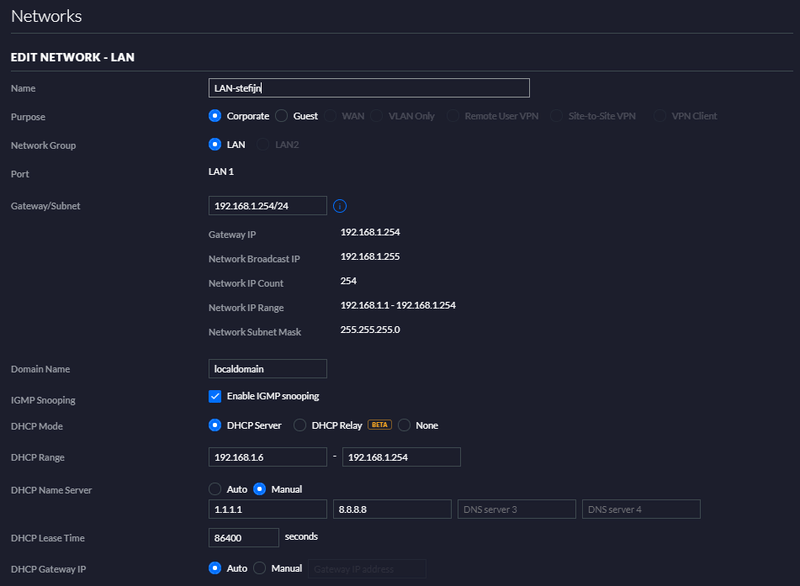This screenshot has height=586, width=800.
Task: Select Manual DHCP Name Server option
Action: point(259,489)
